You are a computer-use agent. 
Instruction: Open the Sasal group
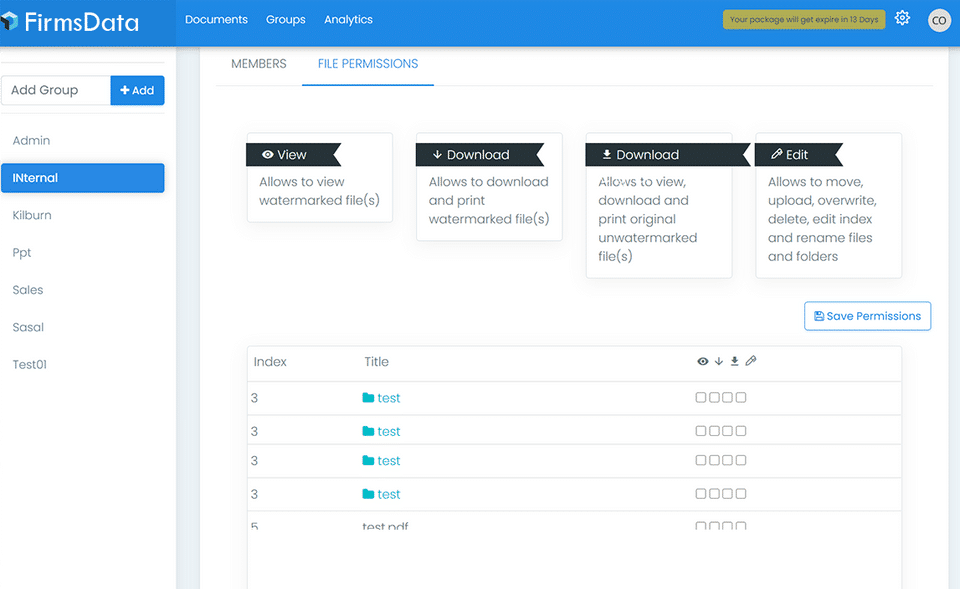83,327
